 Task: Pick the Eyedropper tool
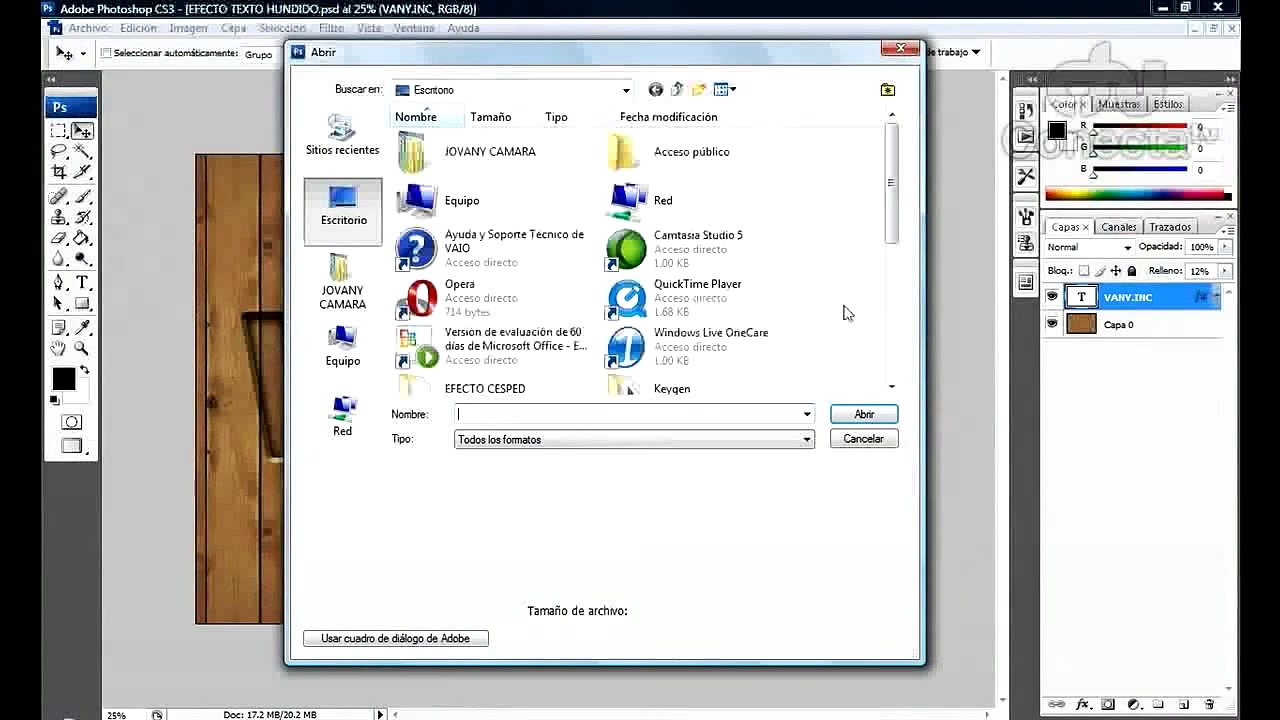[x=82, y=327]
